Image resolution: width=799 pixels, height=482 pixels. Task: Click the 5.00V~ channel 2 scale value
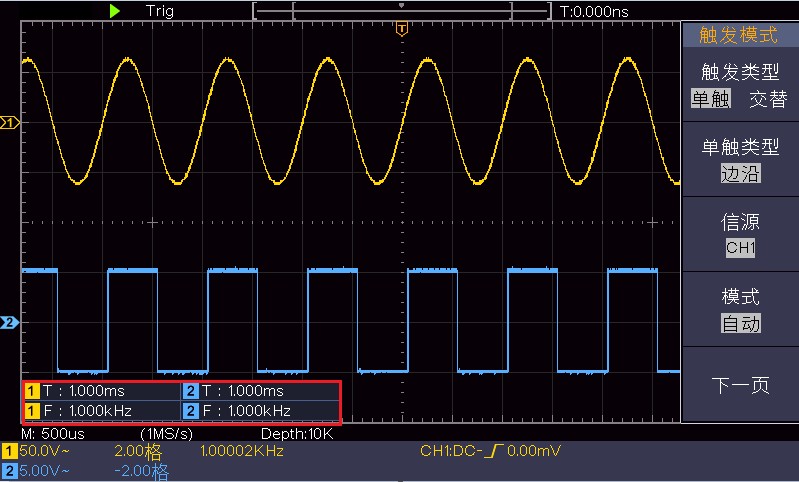[44, 470]
